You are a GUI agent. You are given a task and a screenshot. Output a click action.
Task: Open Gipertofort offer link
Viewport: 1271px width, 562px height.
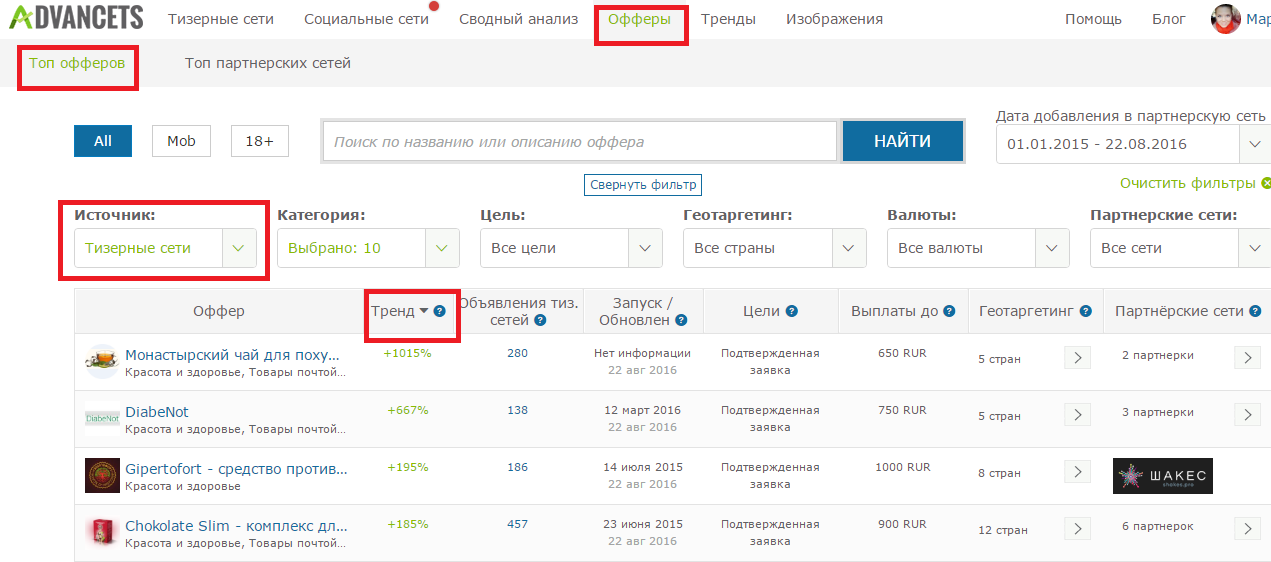coord(236,469)
